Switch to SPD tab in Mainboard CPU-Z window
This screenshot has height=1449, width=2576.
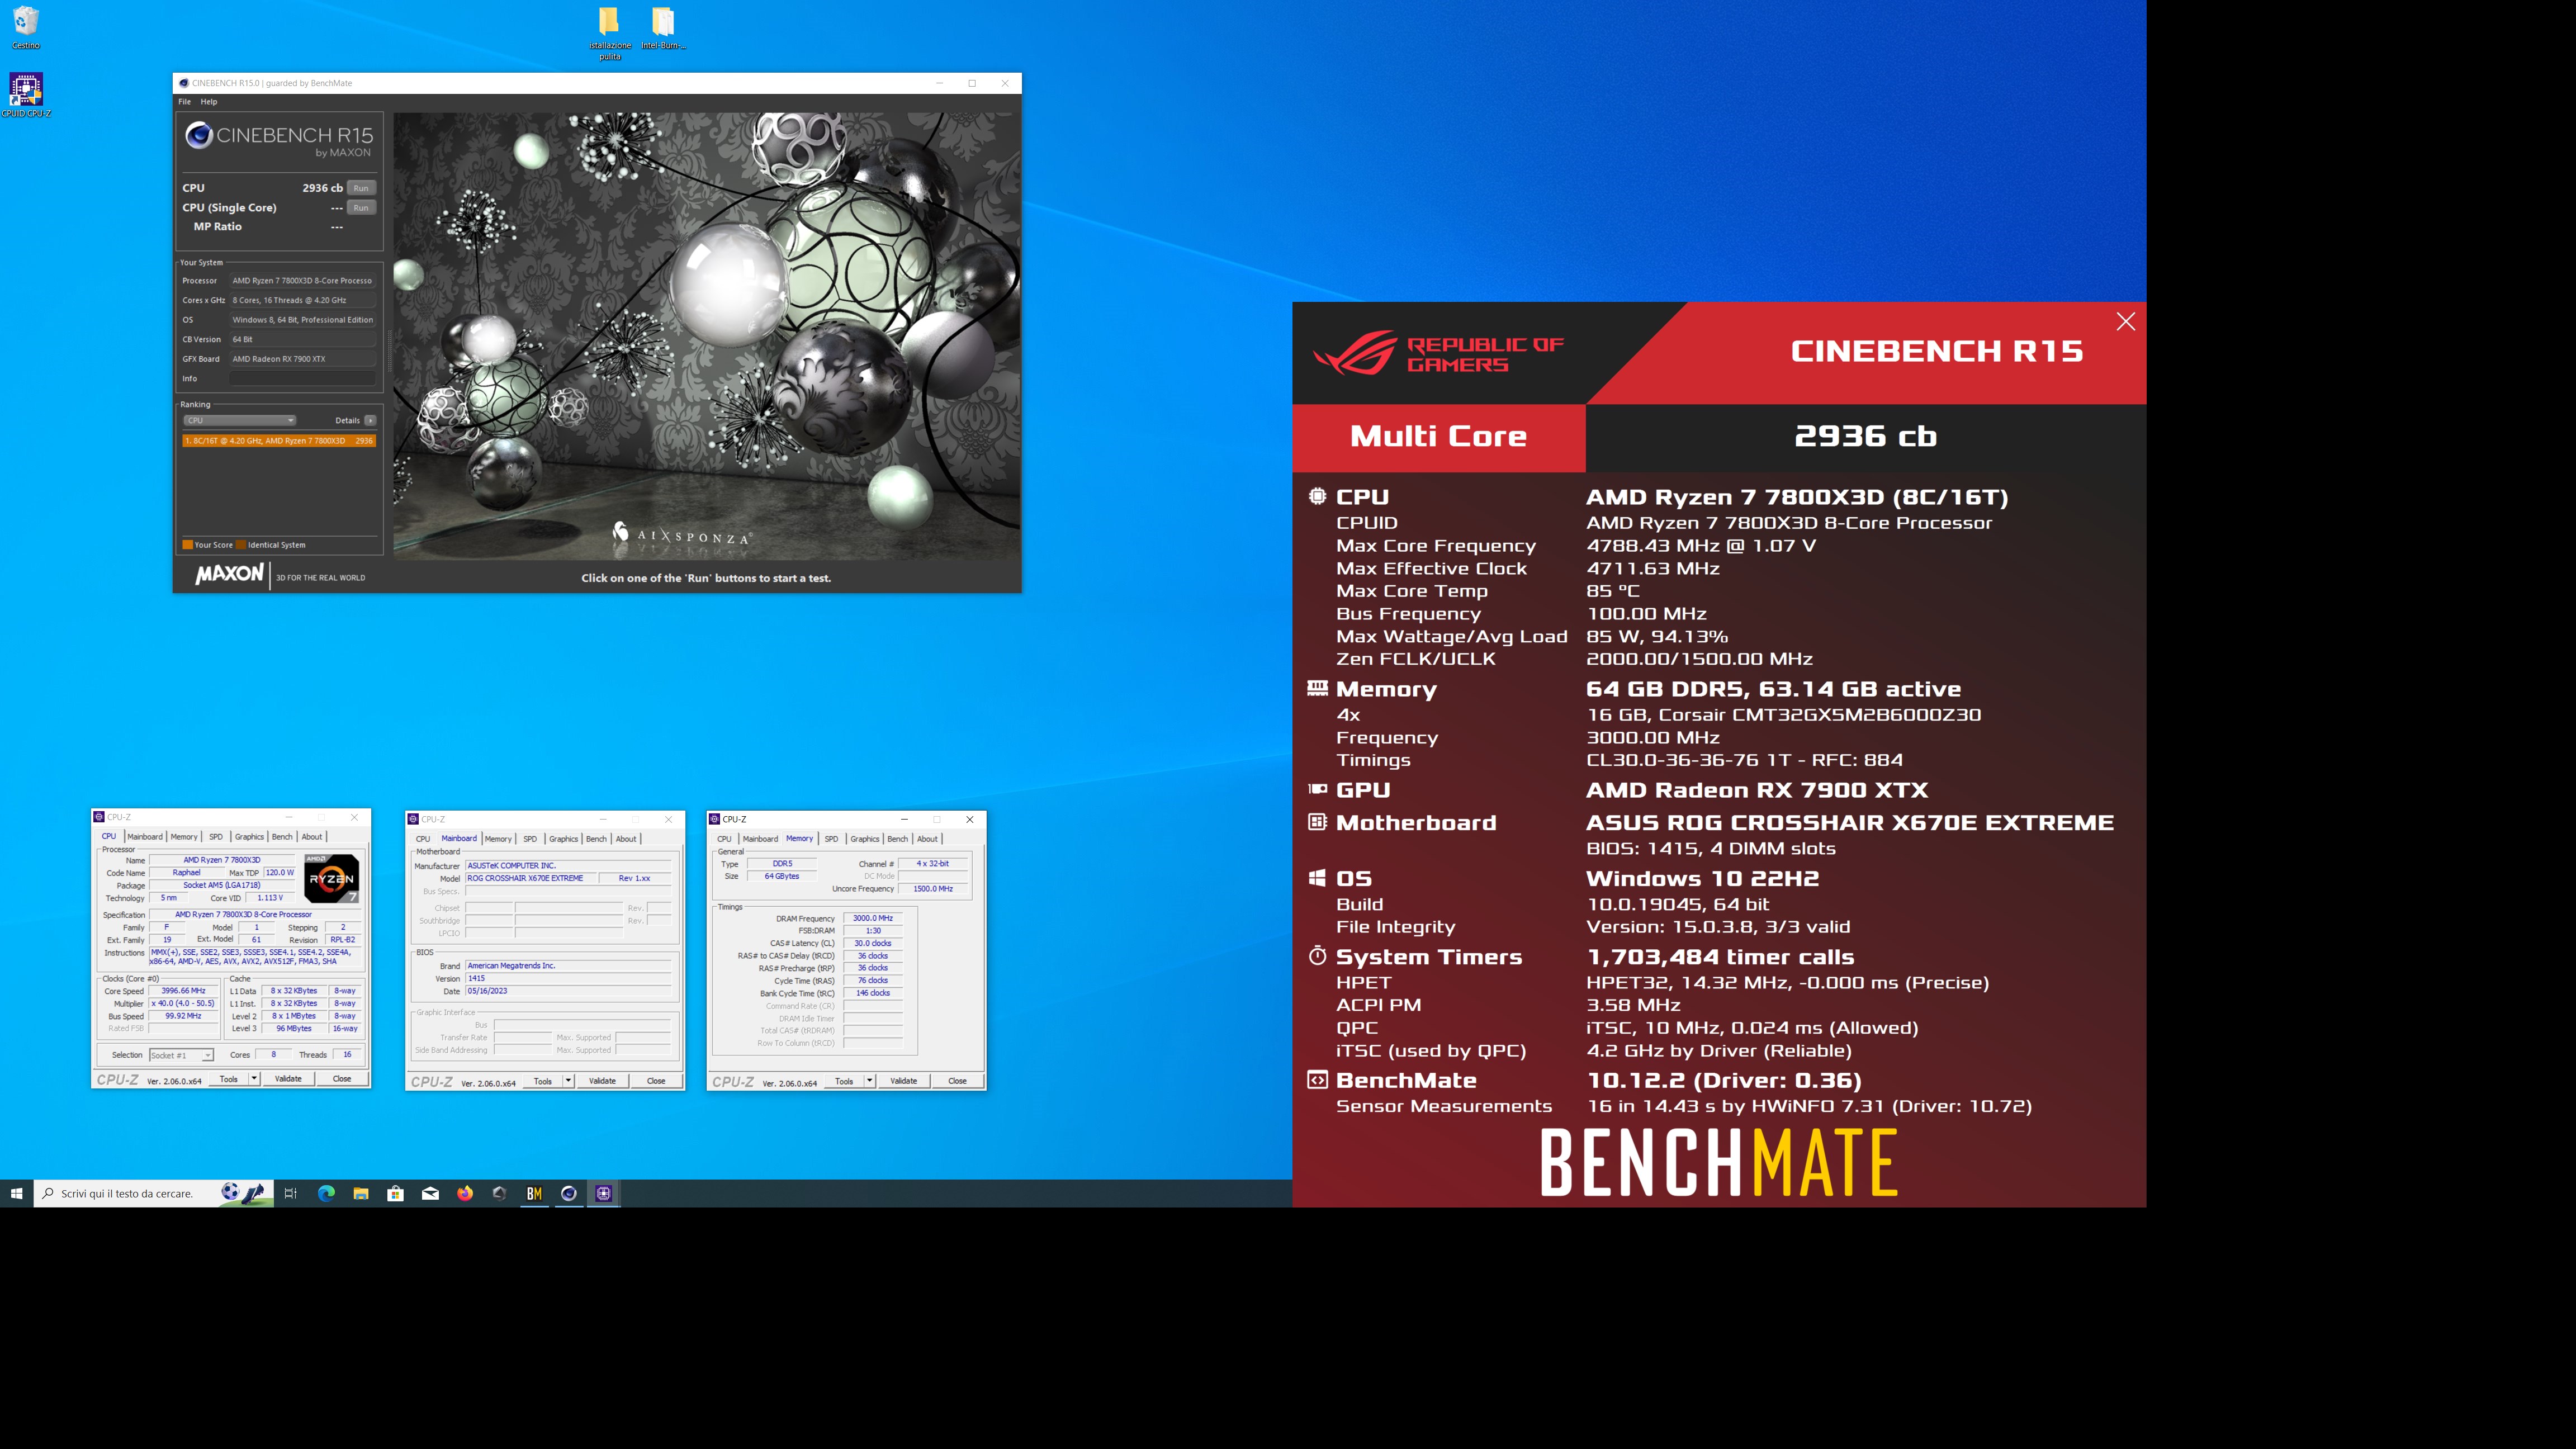[x=530, y=839]
